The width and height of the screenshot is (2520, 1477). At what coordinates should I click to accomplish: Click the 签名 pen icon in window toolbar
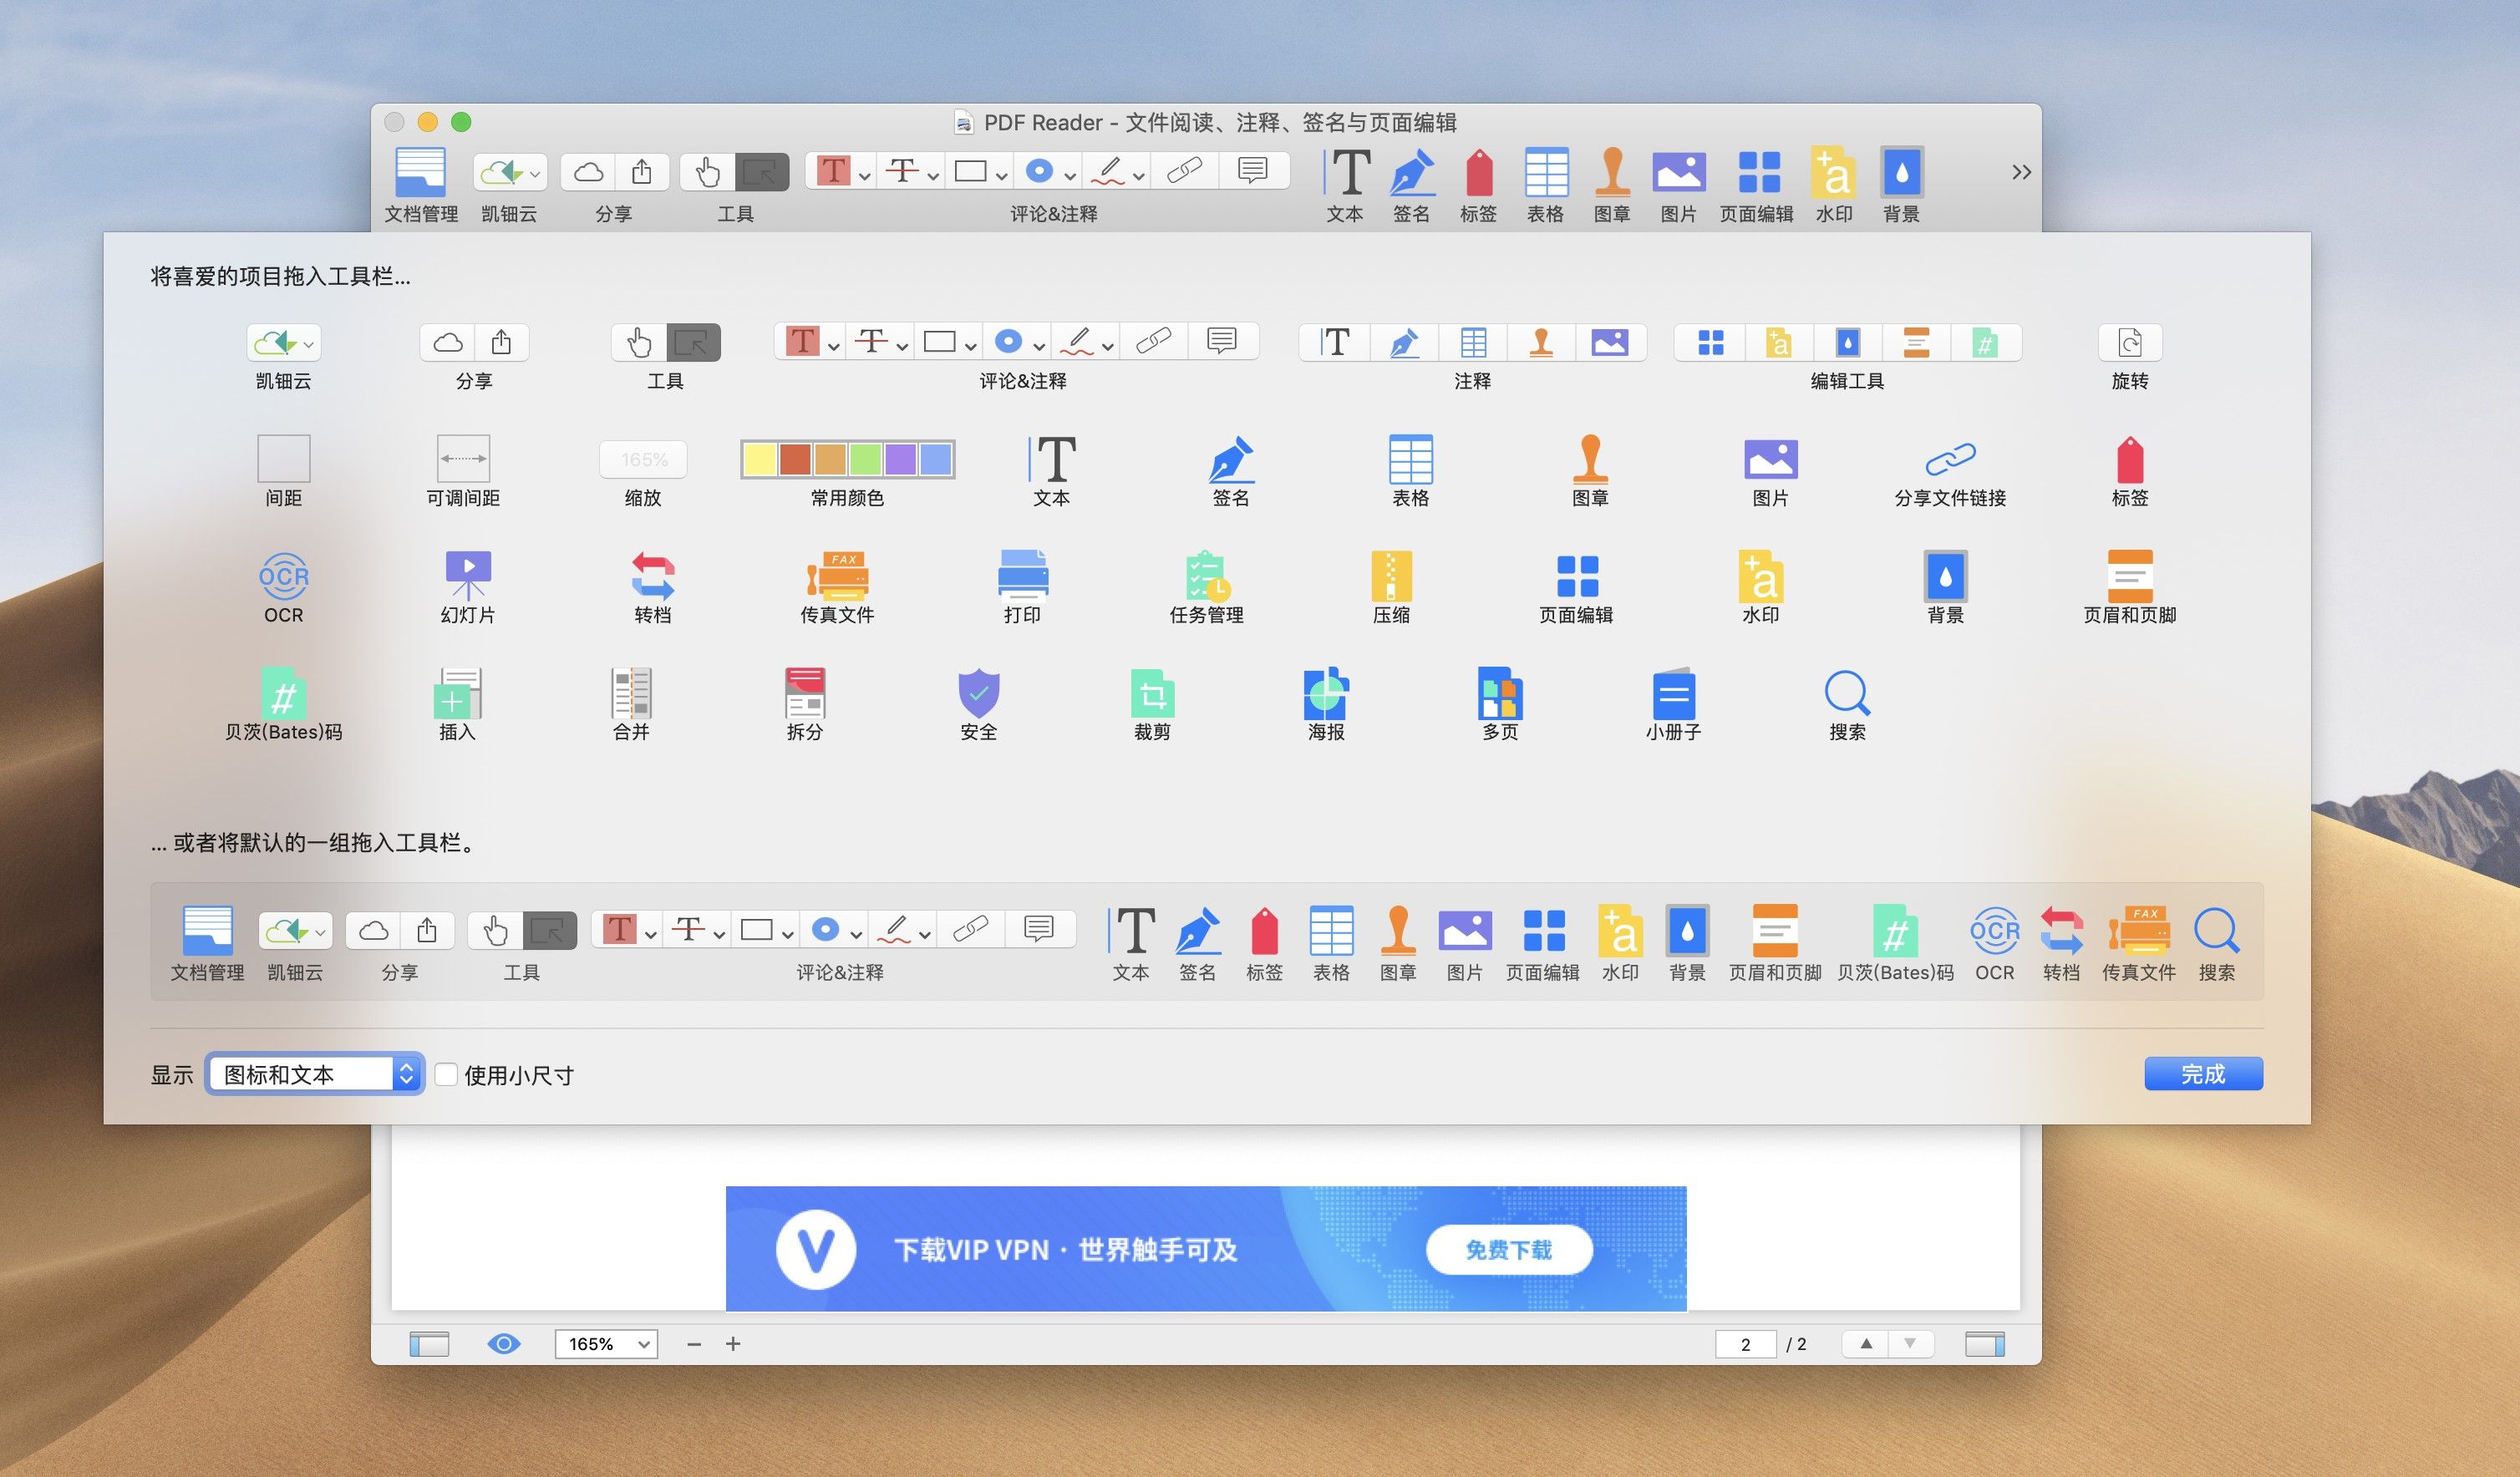(x=1411, y=172)
